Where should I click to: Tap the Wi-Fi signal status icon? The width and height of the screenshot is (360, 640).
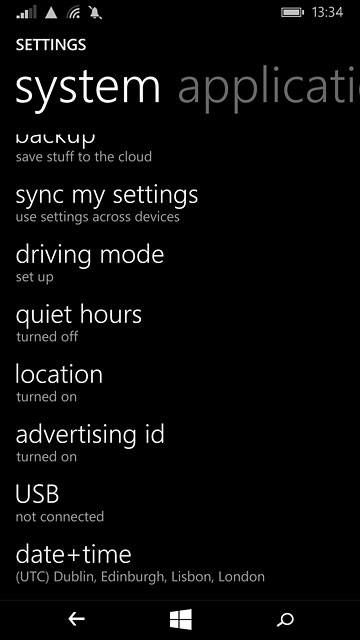point(73,13)
